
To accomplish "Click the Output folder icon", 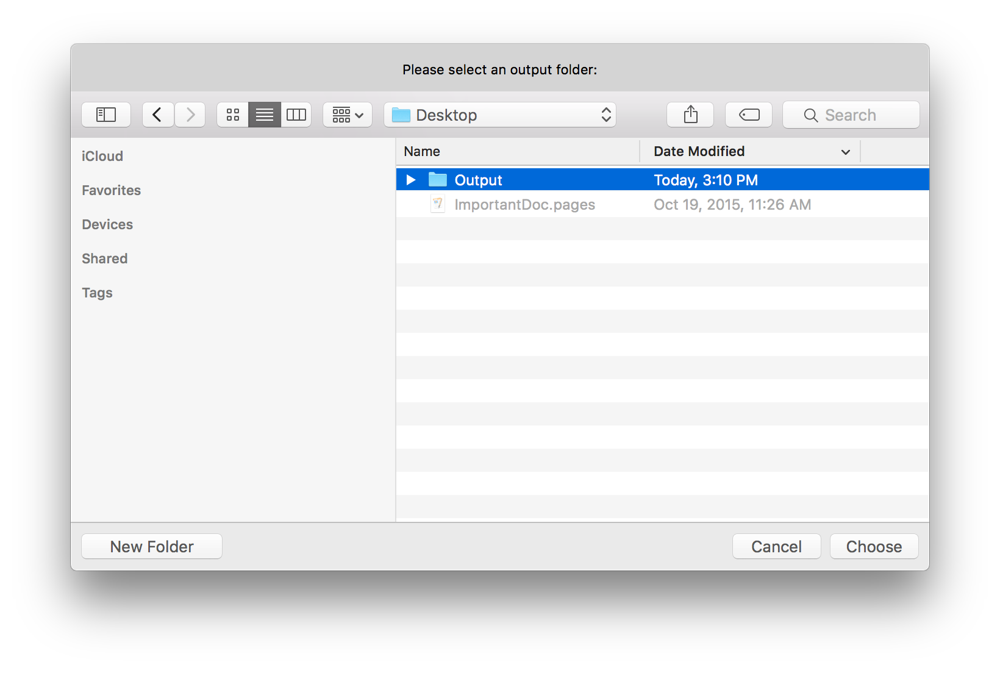I will pyautogui.click(x=438, y=179).
